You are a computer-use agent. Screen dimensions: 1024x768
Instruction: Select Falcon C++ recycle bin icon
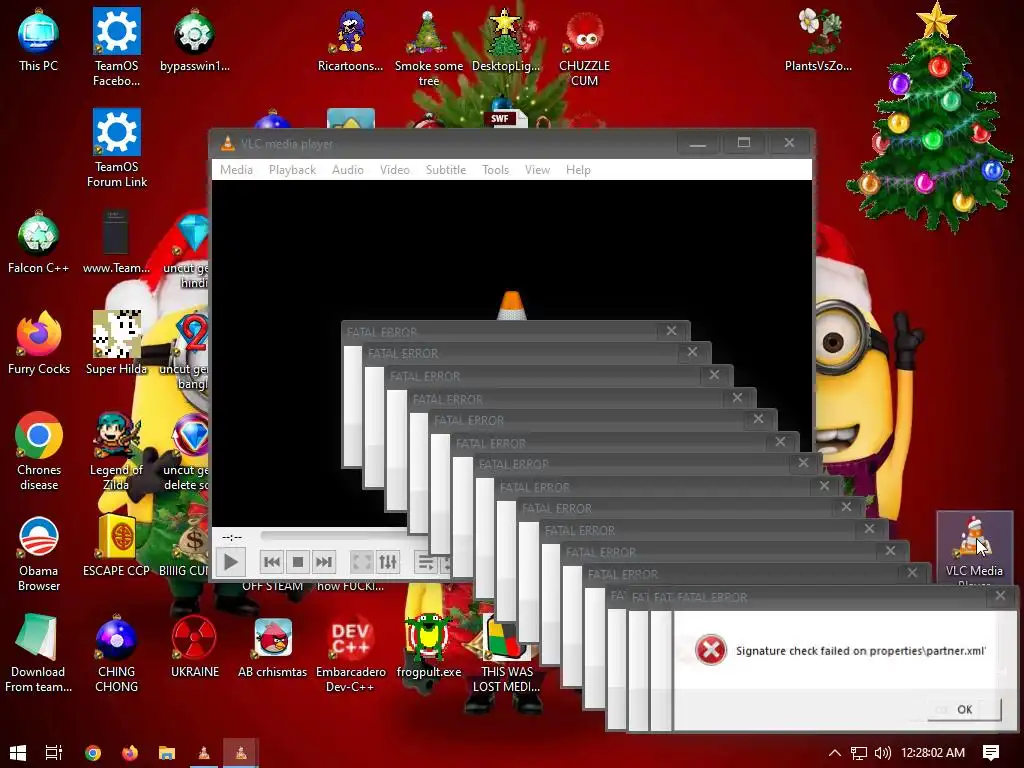(39, 242)
